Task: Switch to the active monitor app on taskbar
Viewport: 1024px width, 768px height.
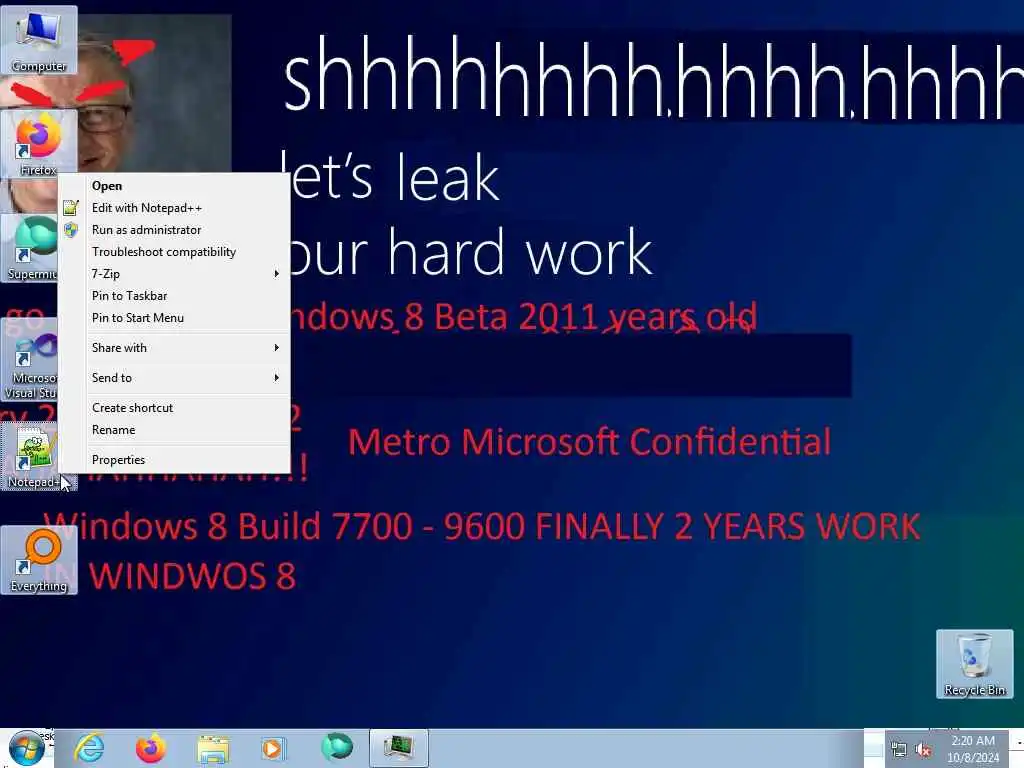Action: coord(398,748)
